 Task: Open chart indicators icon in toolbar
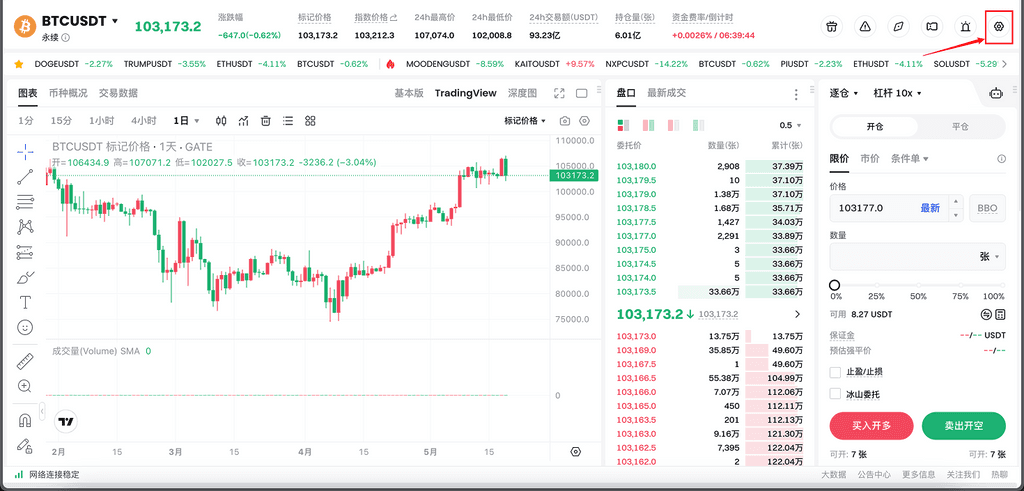(243, 121)
